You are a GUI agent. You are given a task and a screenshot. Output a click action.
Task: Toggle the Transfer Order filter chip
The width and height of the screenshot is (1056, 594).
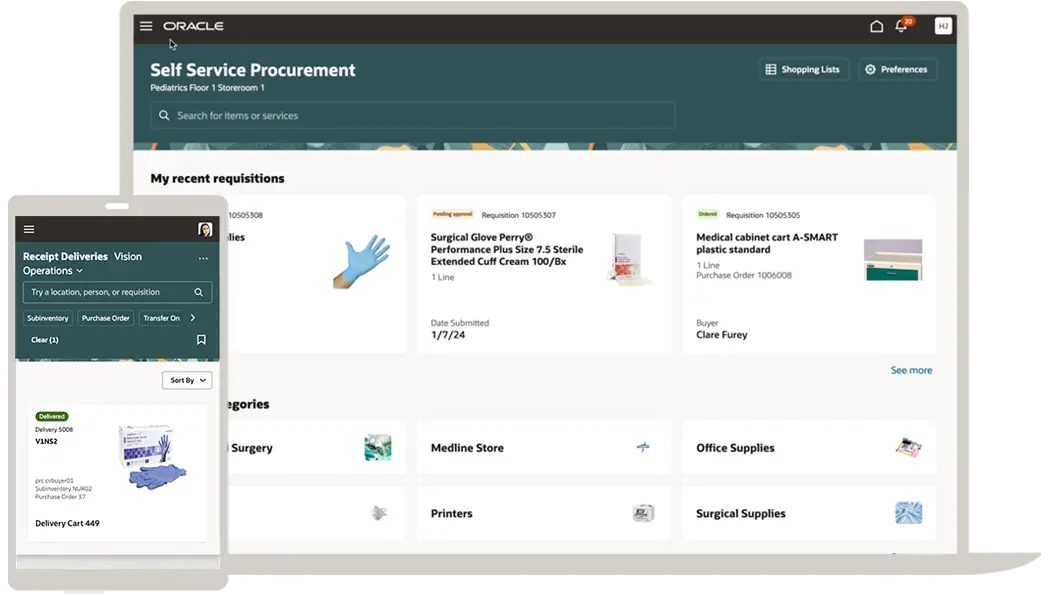161,318
